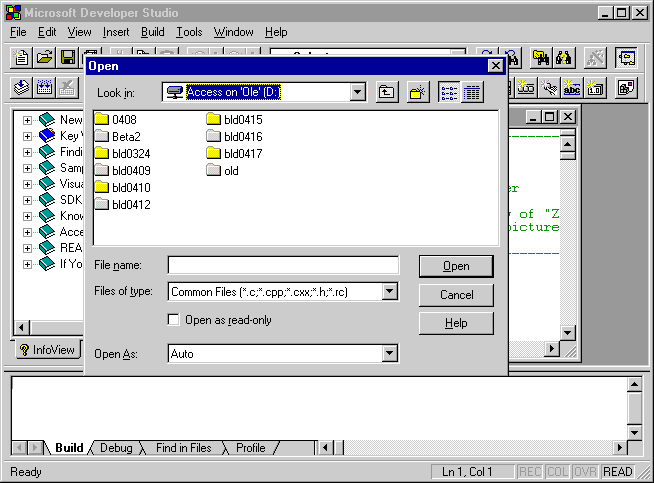Toggle the Open as read-only checkbox
654x483 pixels.
[175, 320]
